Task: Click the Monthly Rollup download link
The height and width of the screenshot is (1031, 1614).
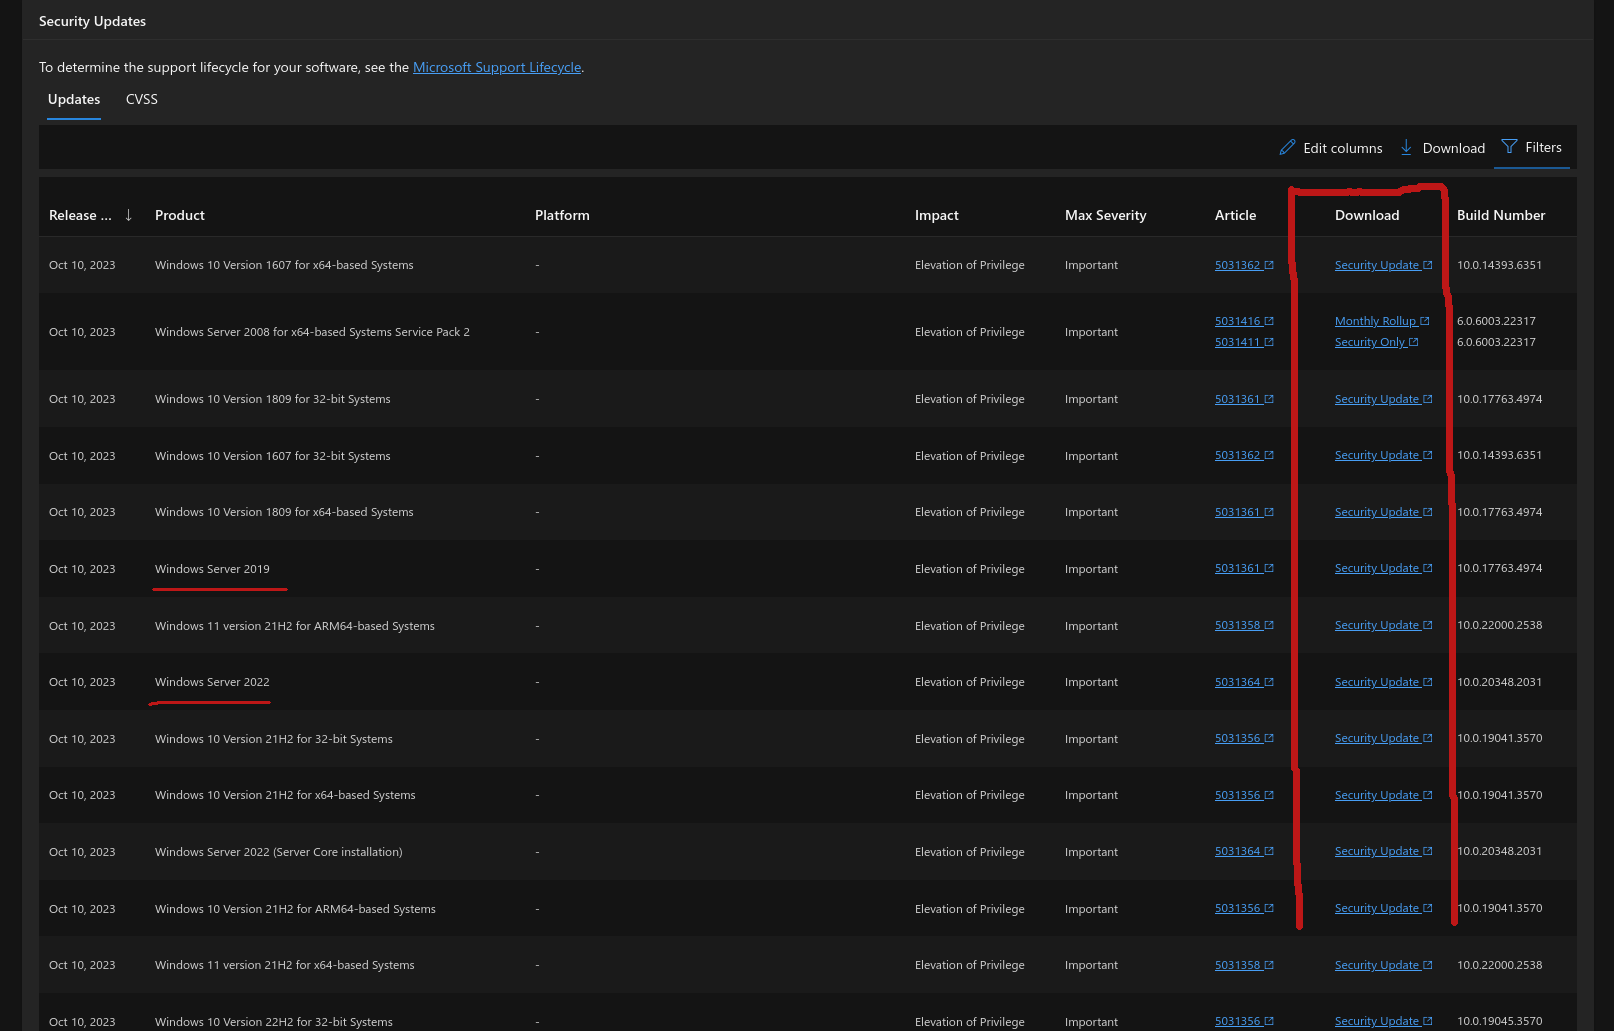Action: tap(1382, 321)
